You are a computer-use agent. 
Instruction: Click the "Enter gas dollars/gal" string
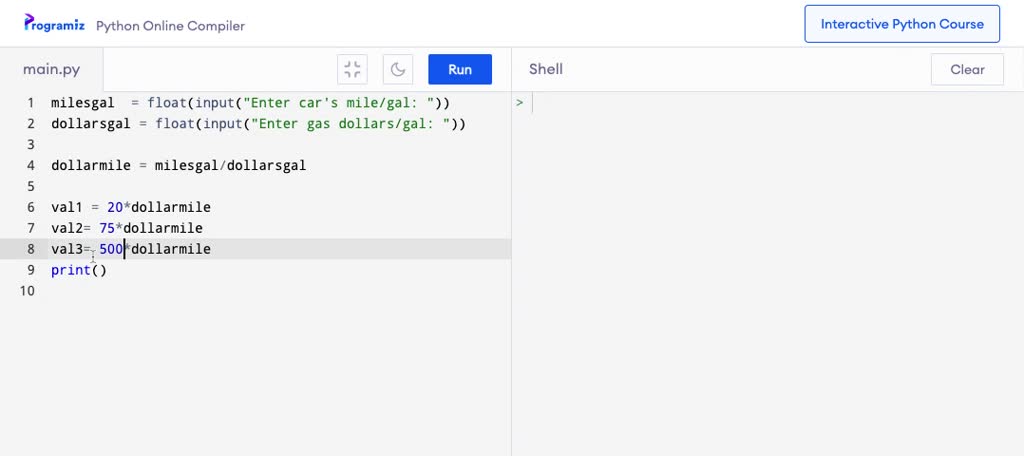click(x=350, y=123)
